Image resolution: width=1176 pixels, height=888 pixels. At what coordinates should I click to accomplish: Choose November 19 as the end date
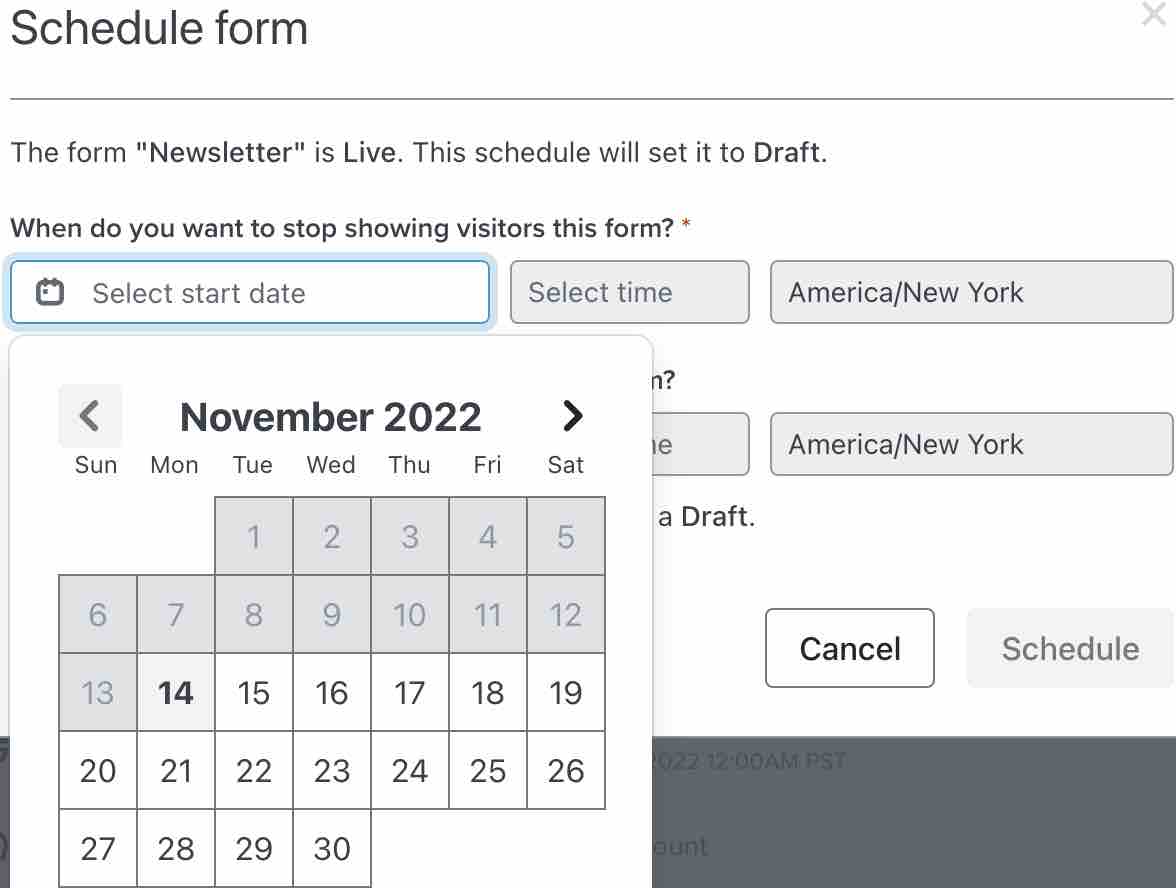(x=565, y=692)
